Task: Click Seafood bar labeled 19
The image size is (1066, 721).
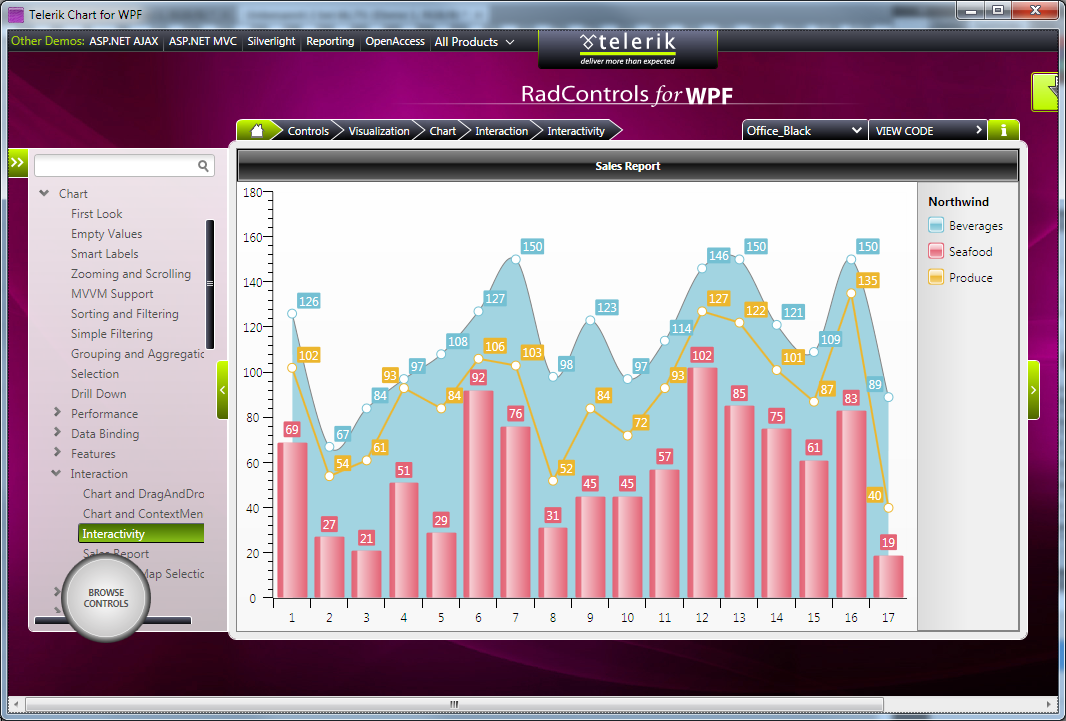Action: (x=888, y=576)
